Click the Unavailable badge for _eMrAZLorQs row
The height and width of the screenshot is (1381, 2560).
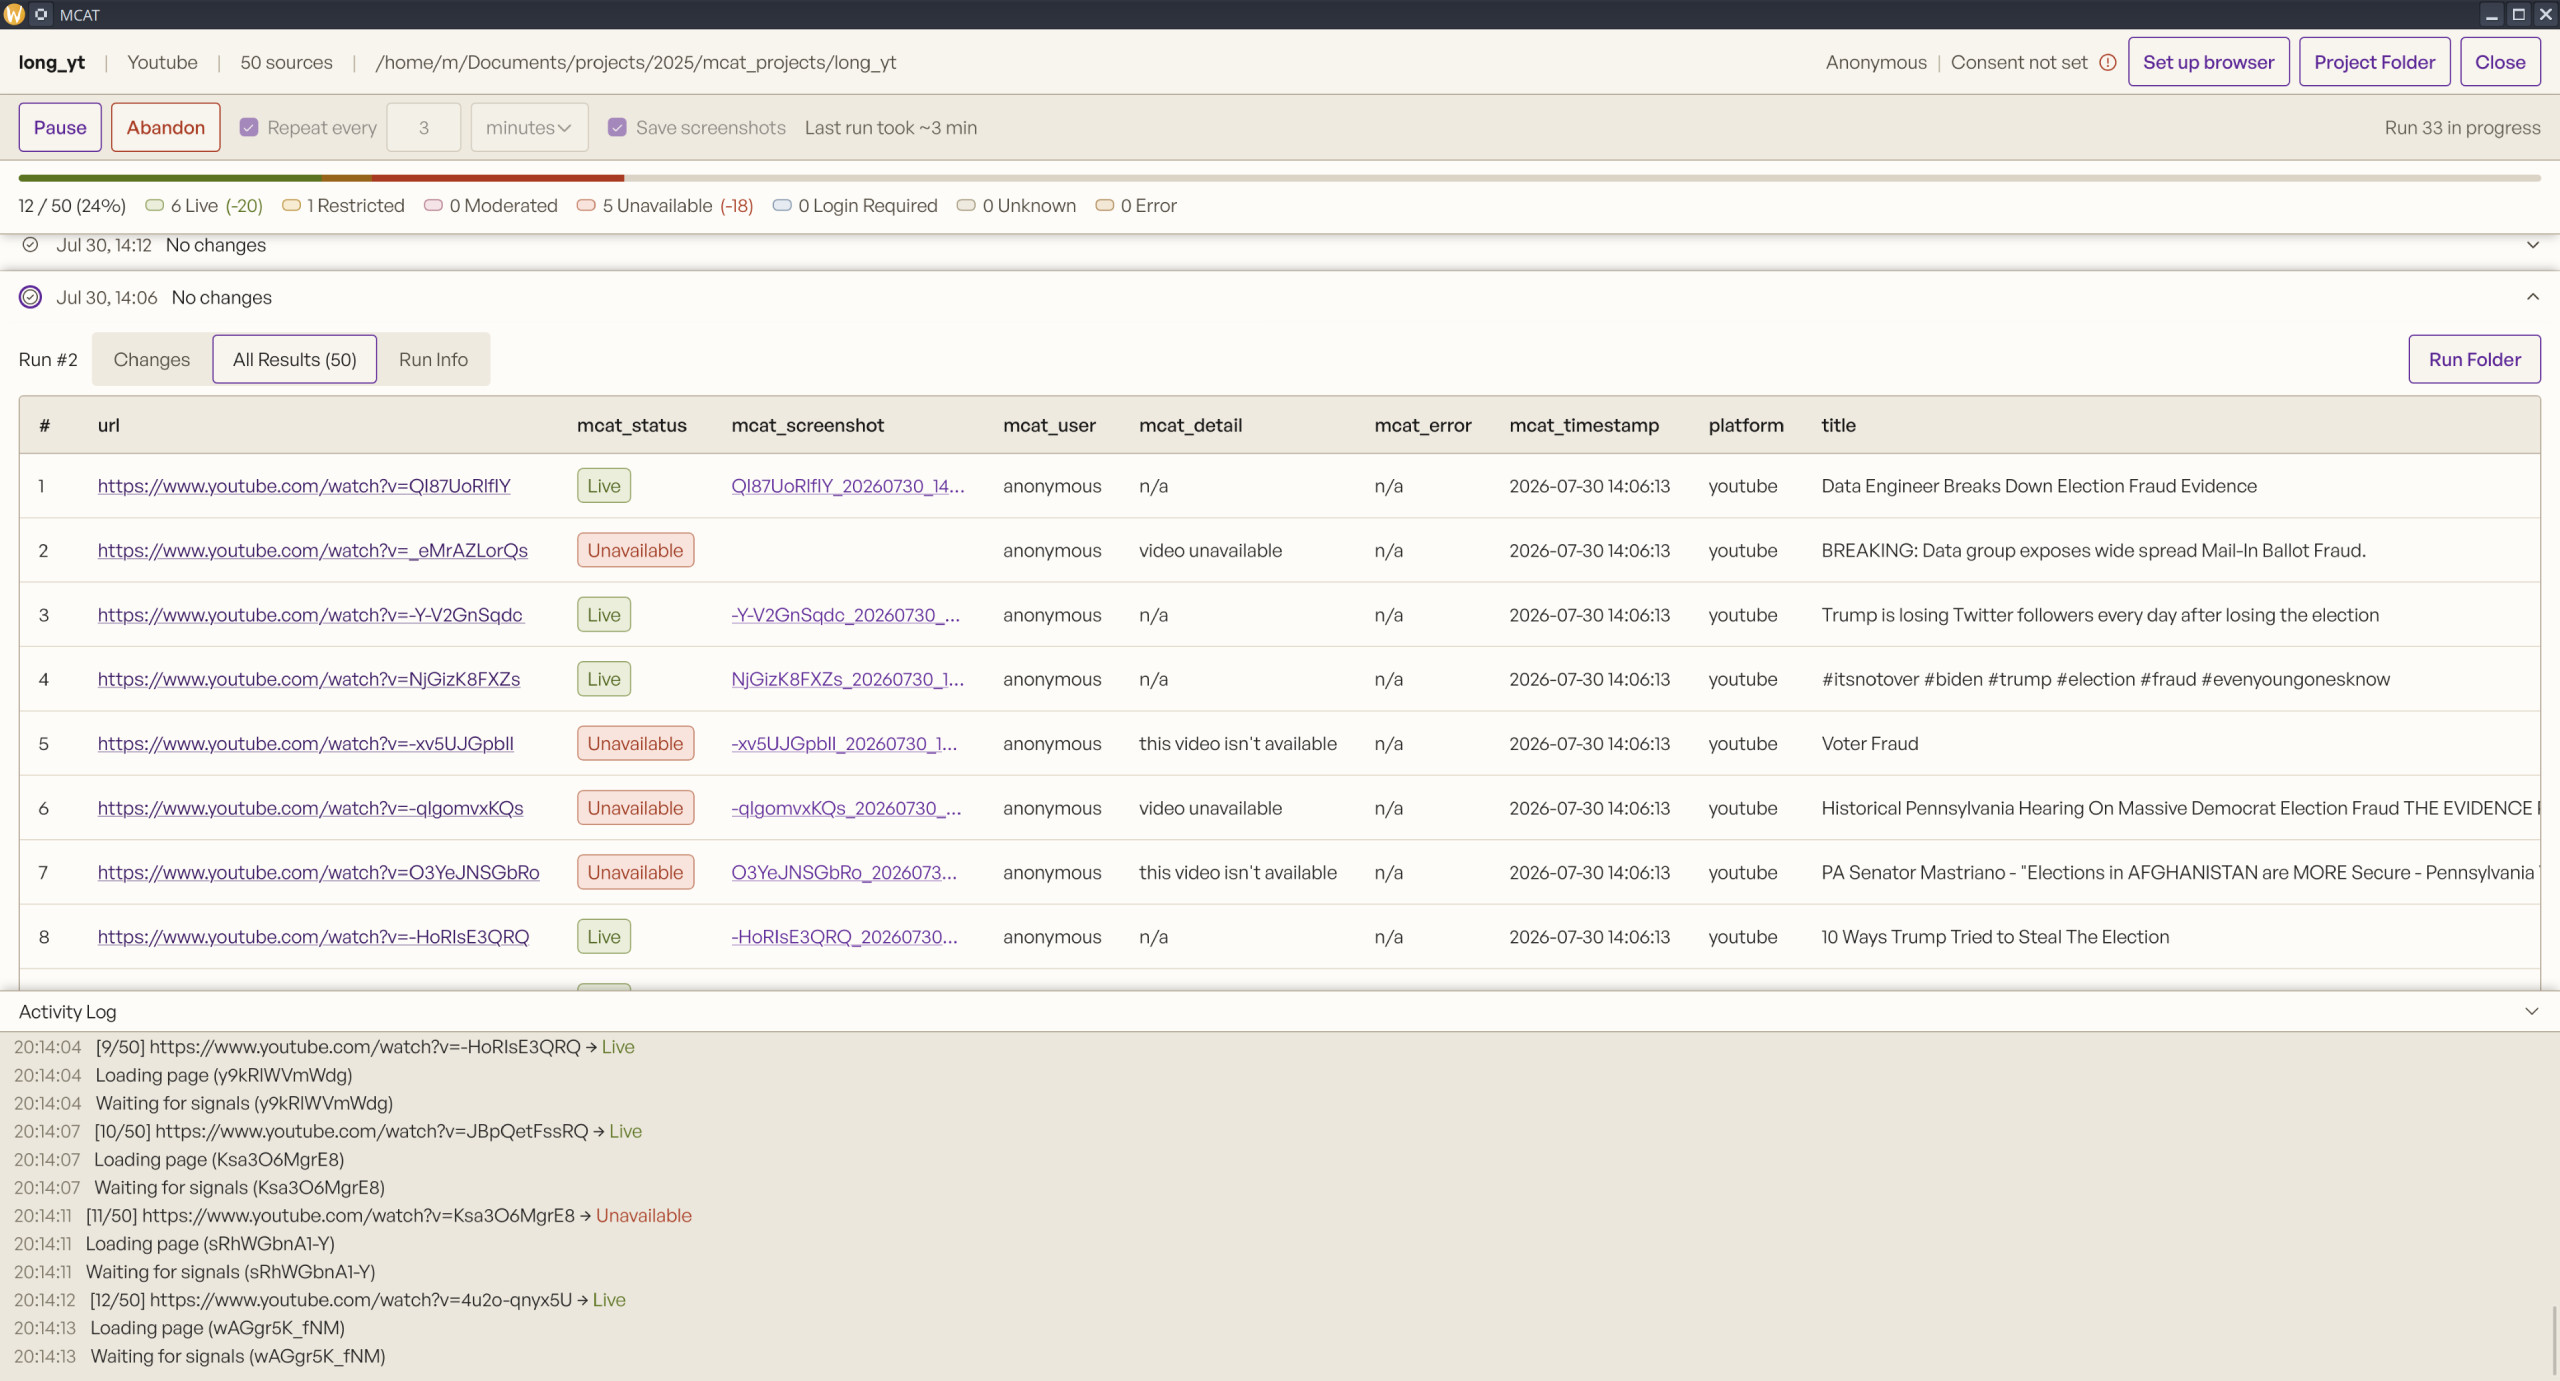tap(635, 550)
